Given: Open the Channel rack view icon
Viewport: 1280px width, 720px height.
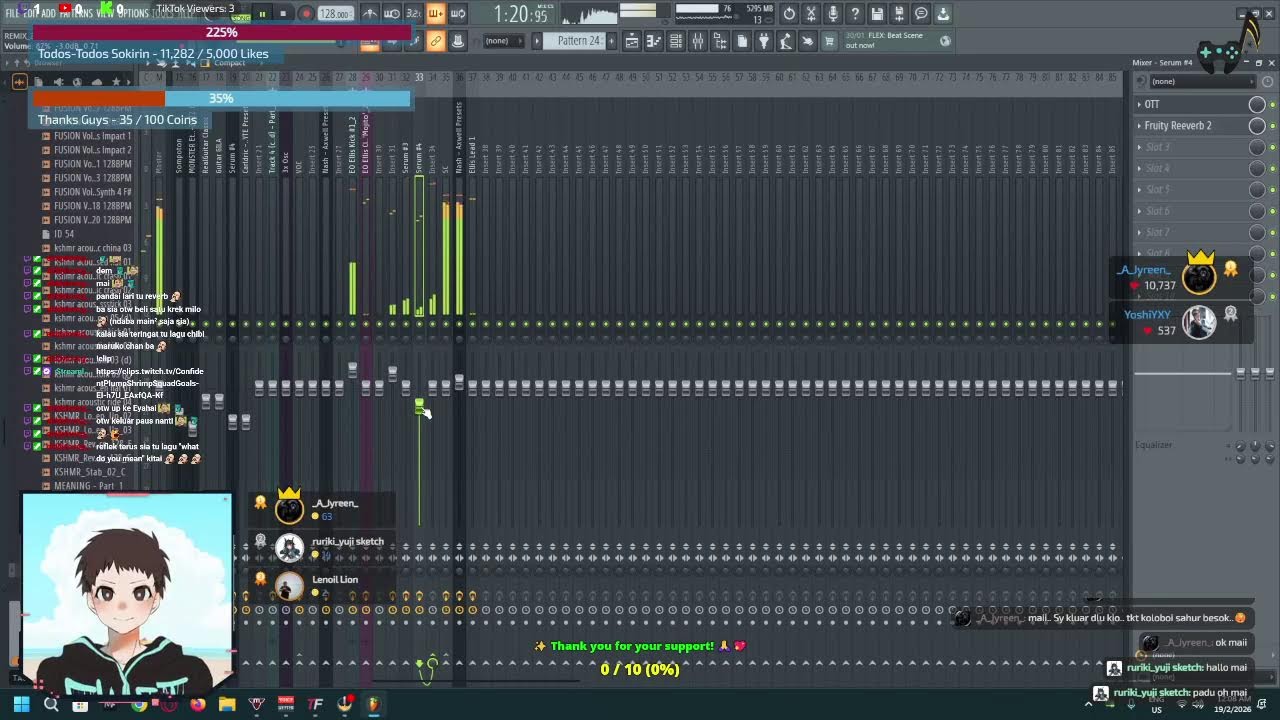Looking at the screenshot, I should pyautogui.click(x=676, y=41).
